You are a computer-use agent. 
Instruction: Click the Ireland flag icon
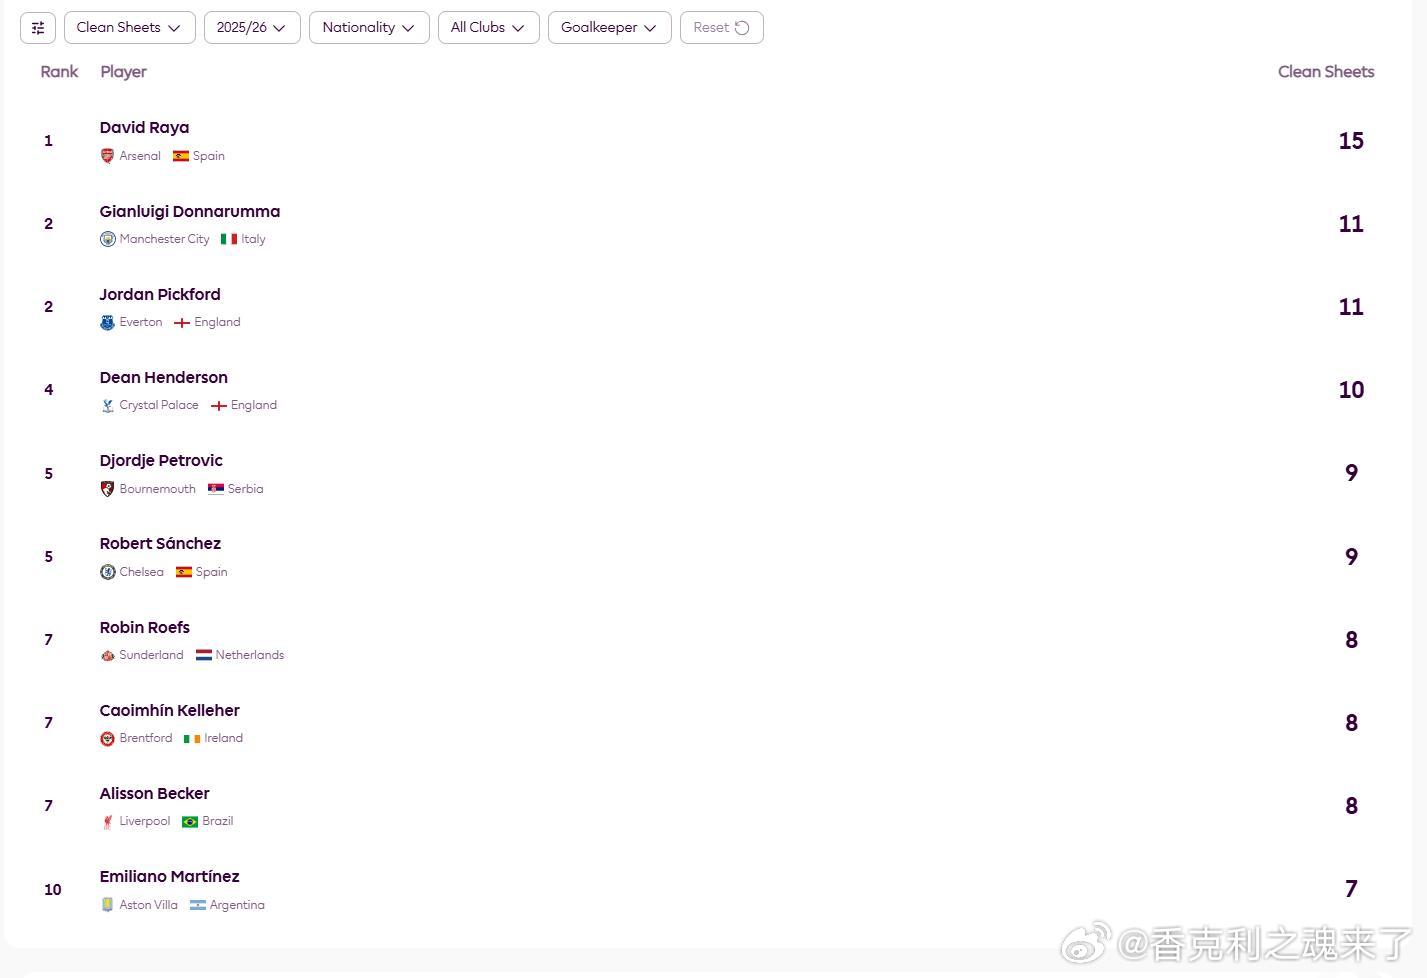click(x=192, y=738)
